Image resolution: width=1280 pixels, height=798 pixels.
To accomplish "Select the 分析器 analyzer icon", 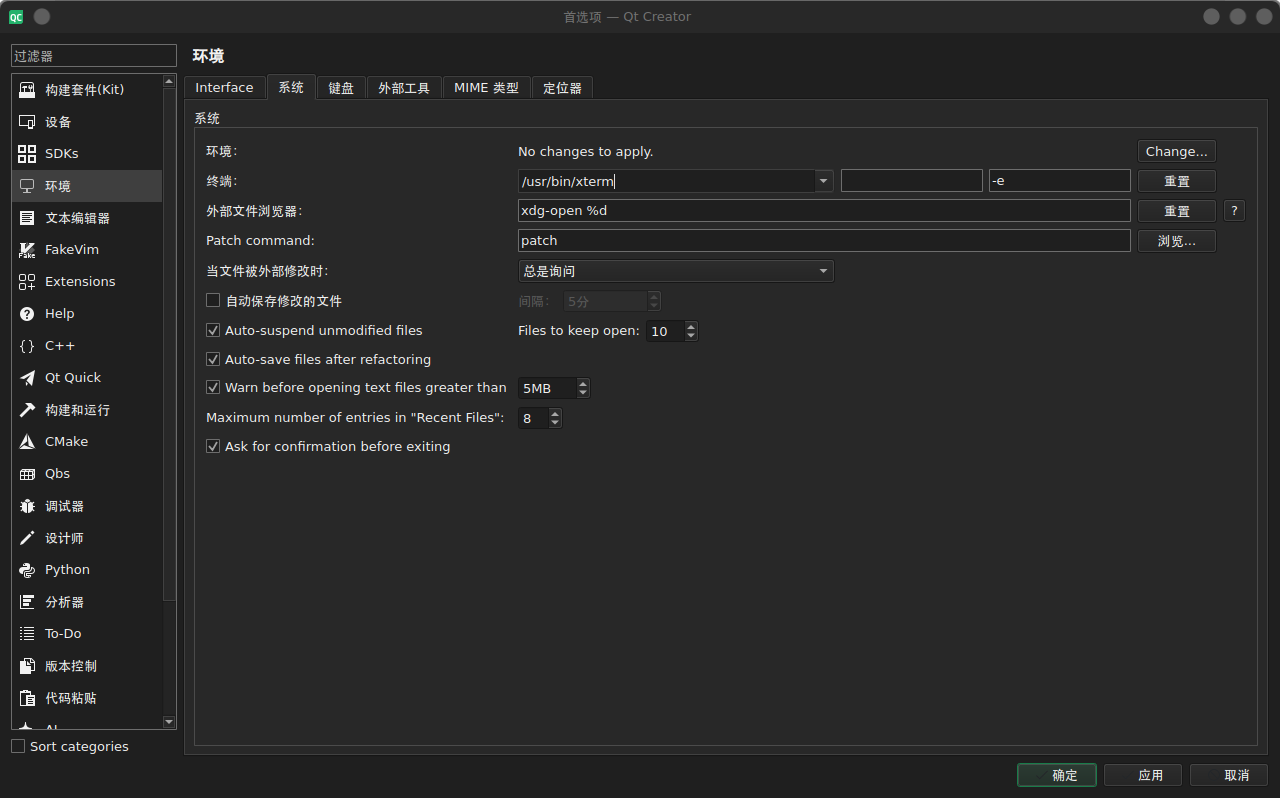I will [27, 602].
